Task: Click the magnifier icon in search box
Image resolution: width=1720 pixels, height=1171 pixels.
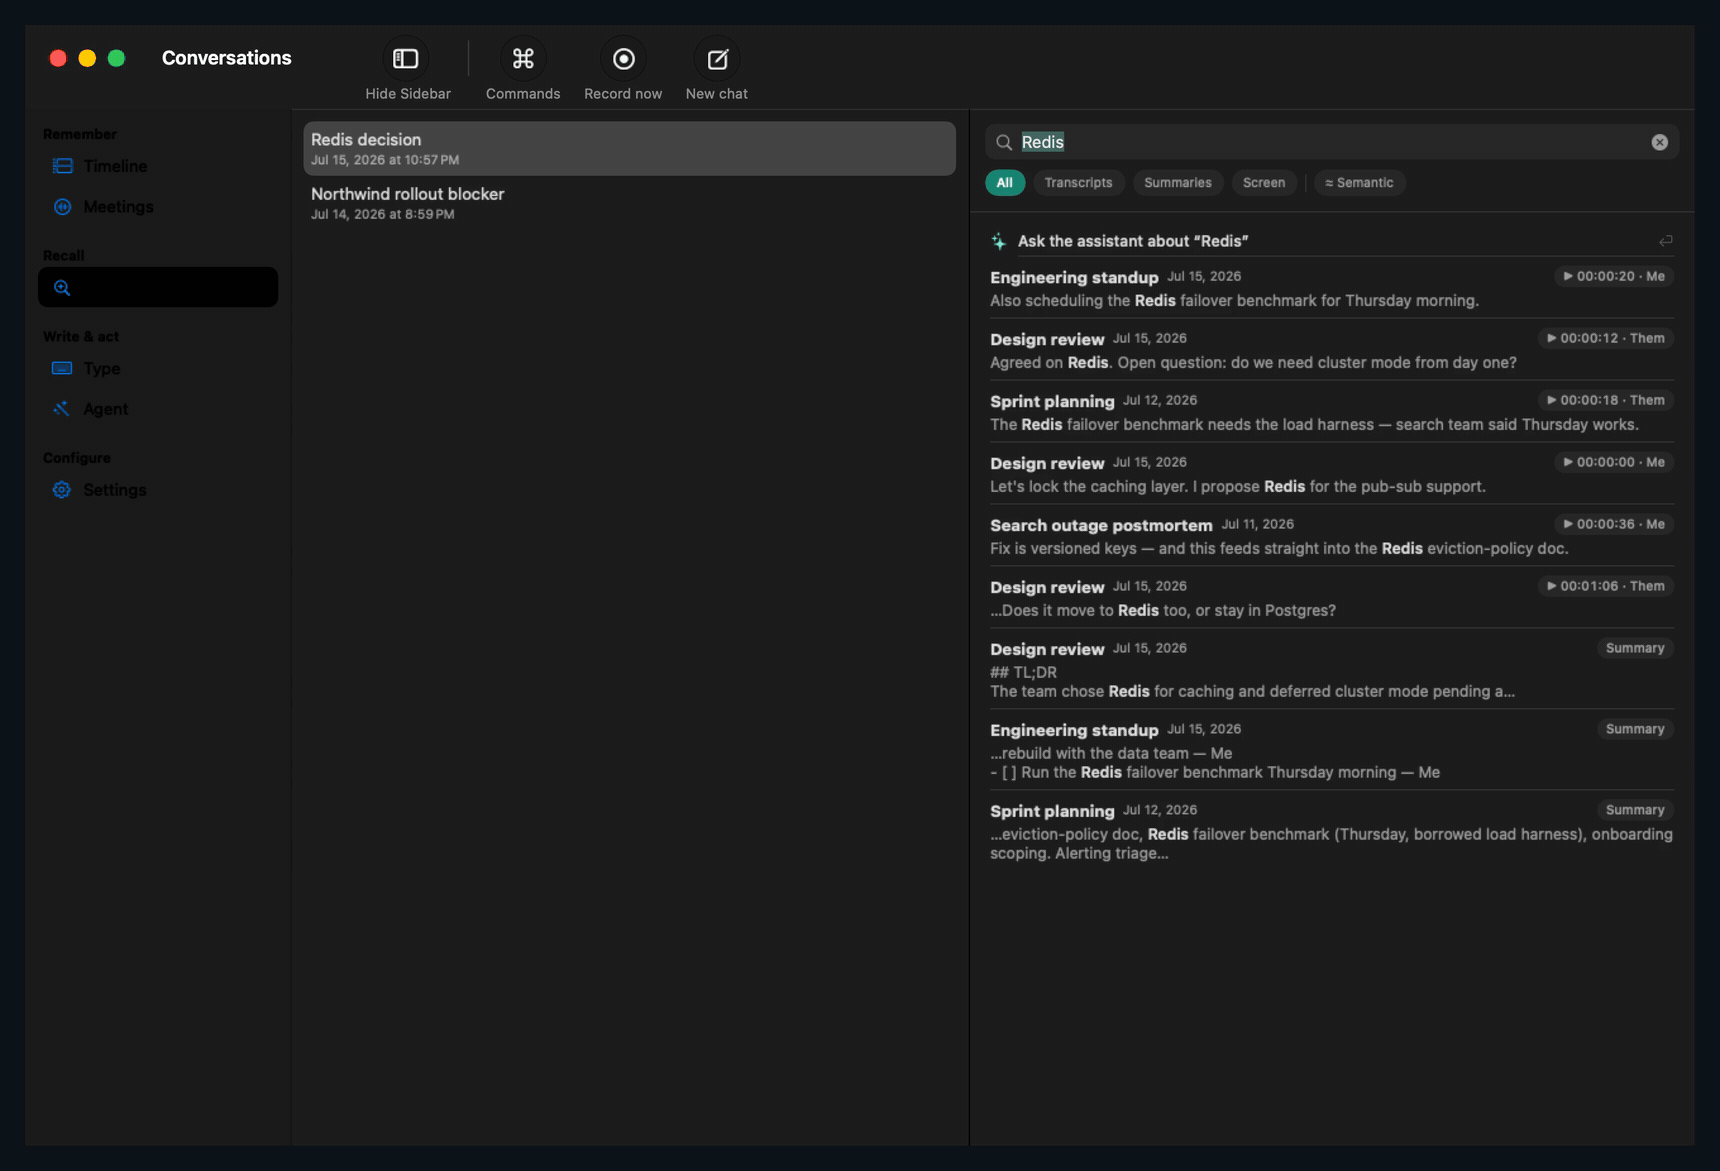Action: (x=1004, y=142)
